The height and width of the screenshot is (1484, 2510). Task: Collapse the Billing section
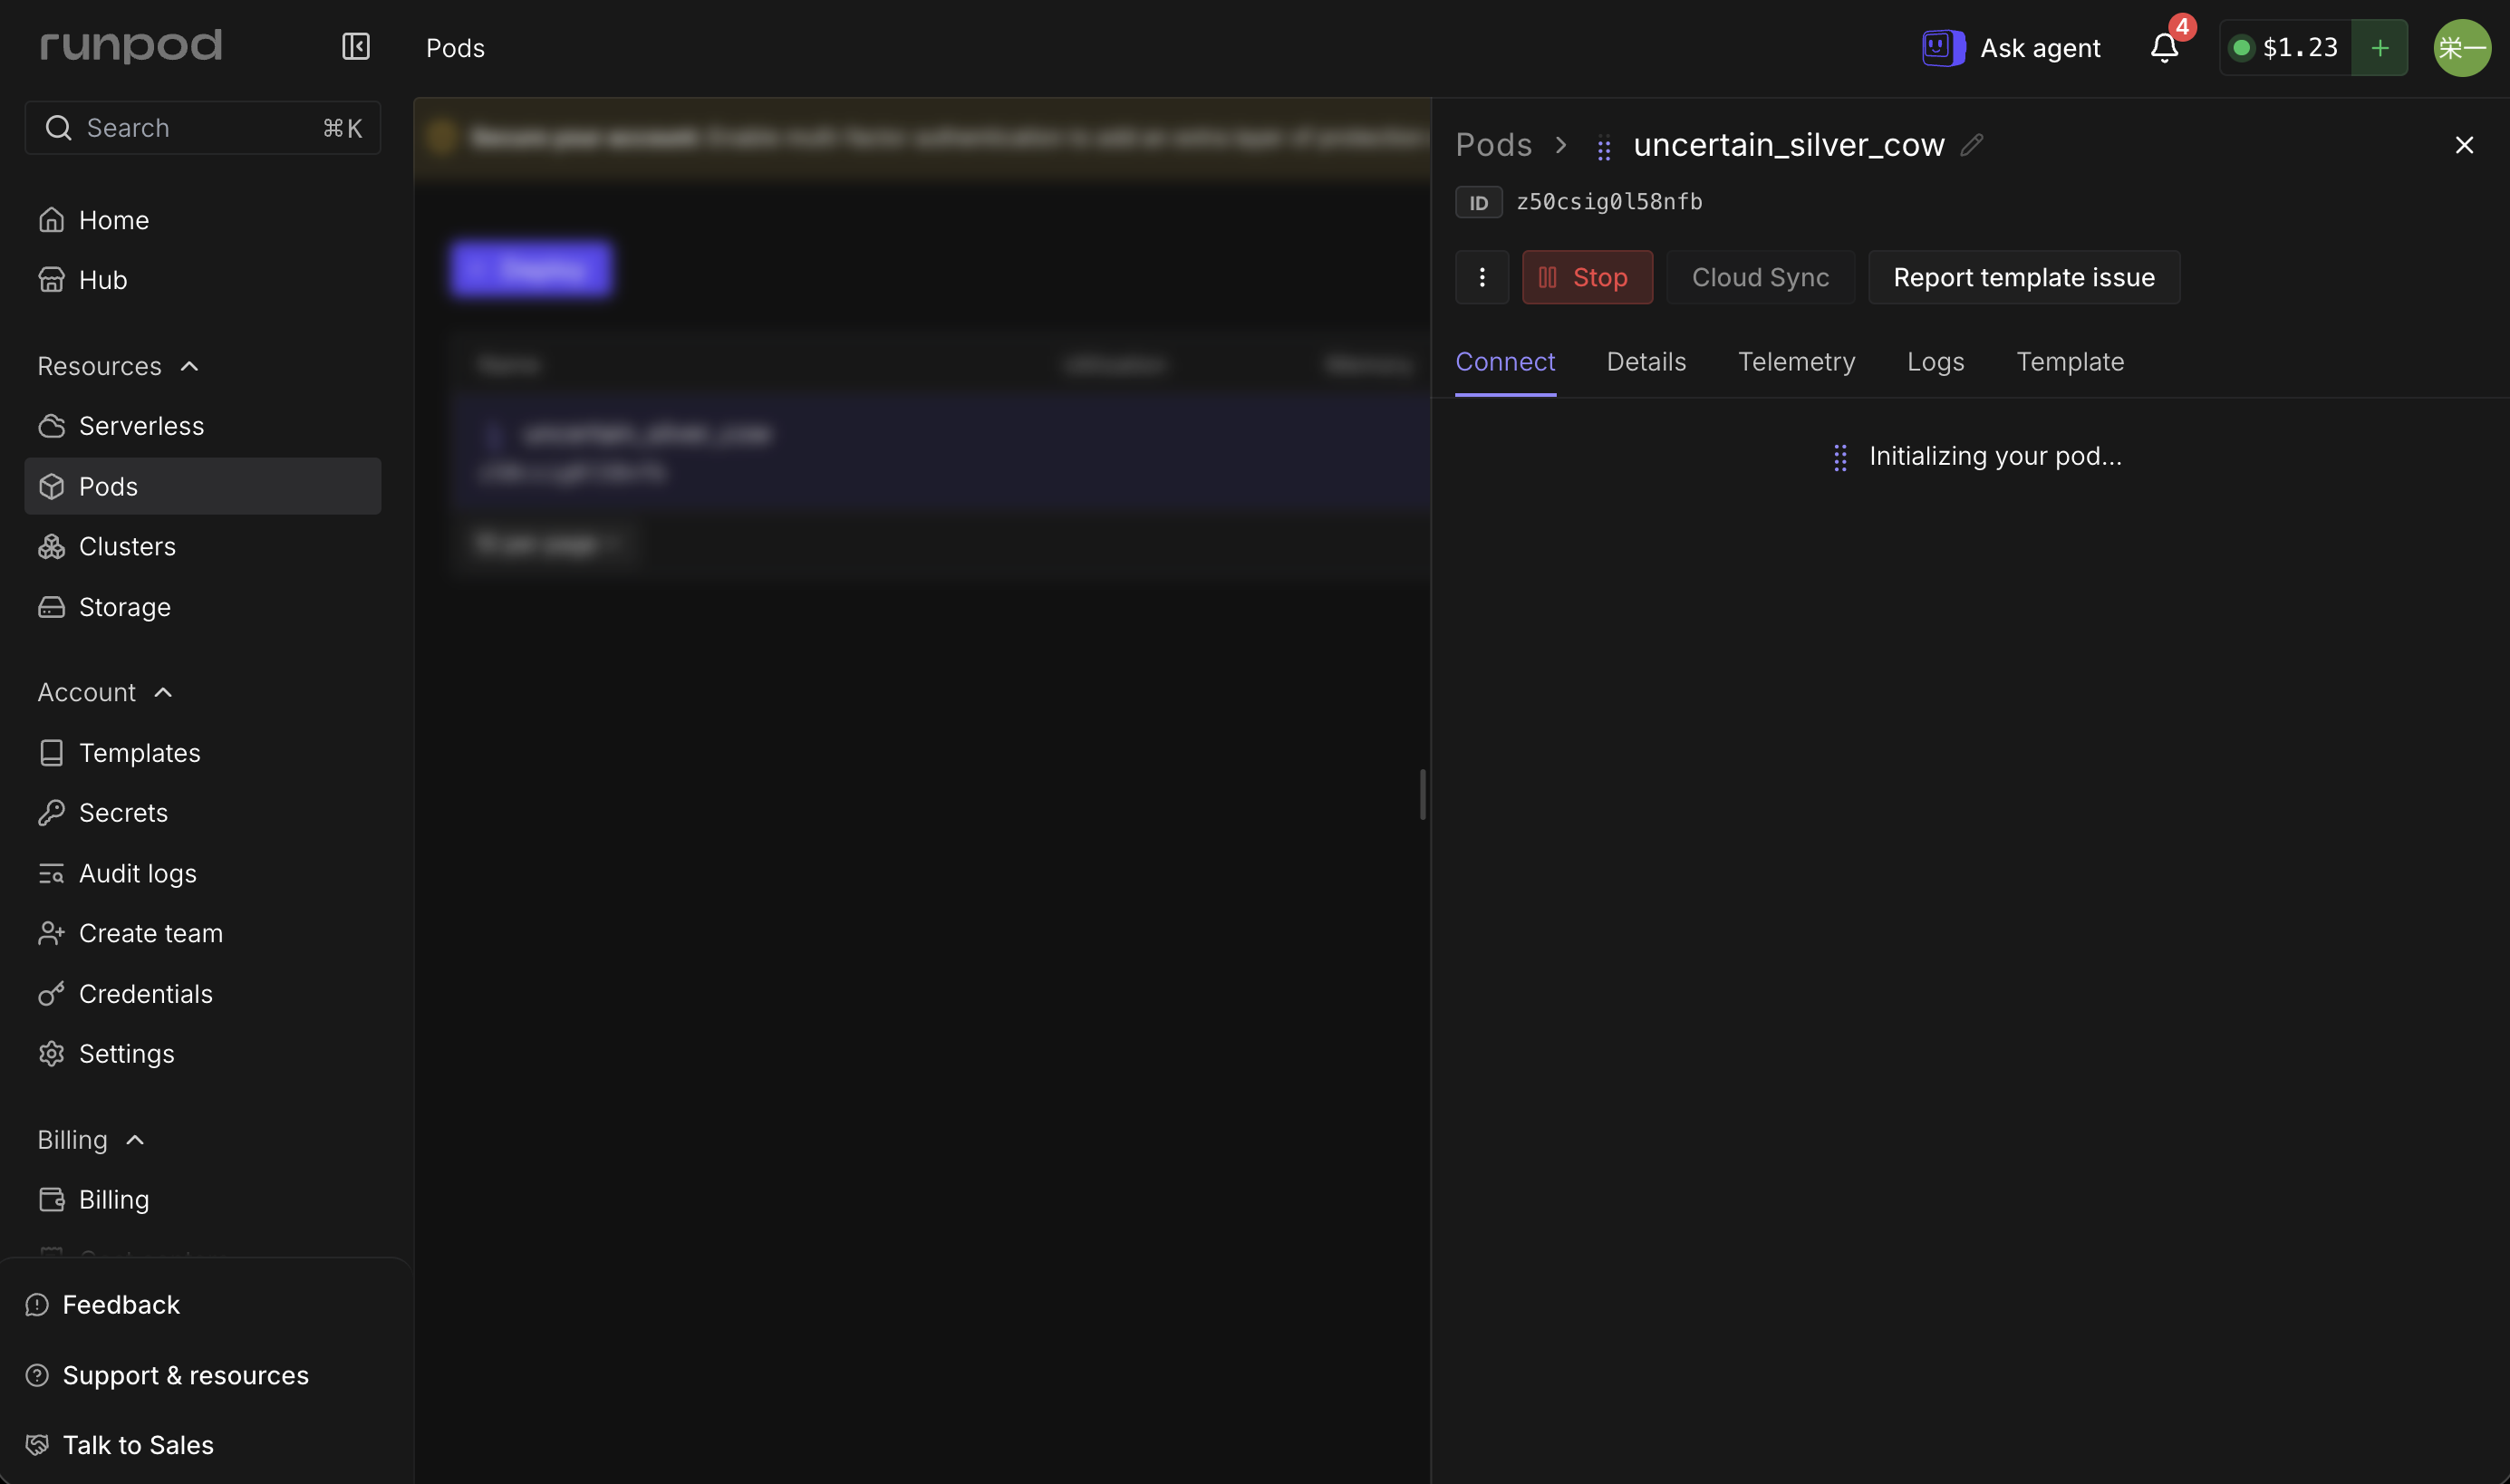92,1140
